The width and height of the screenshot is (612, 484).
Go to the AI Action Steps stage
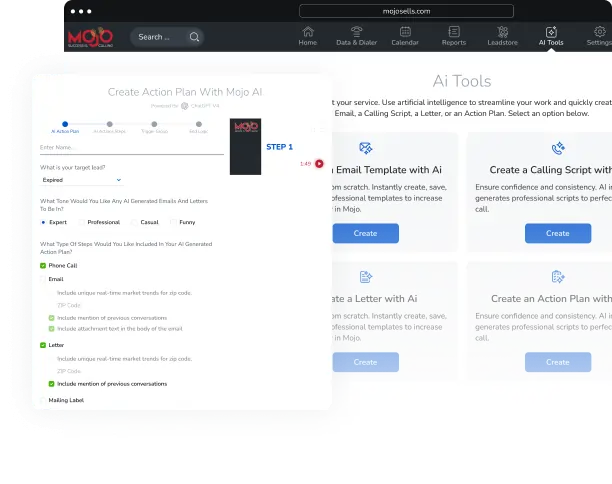pos(110,124)
